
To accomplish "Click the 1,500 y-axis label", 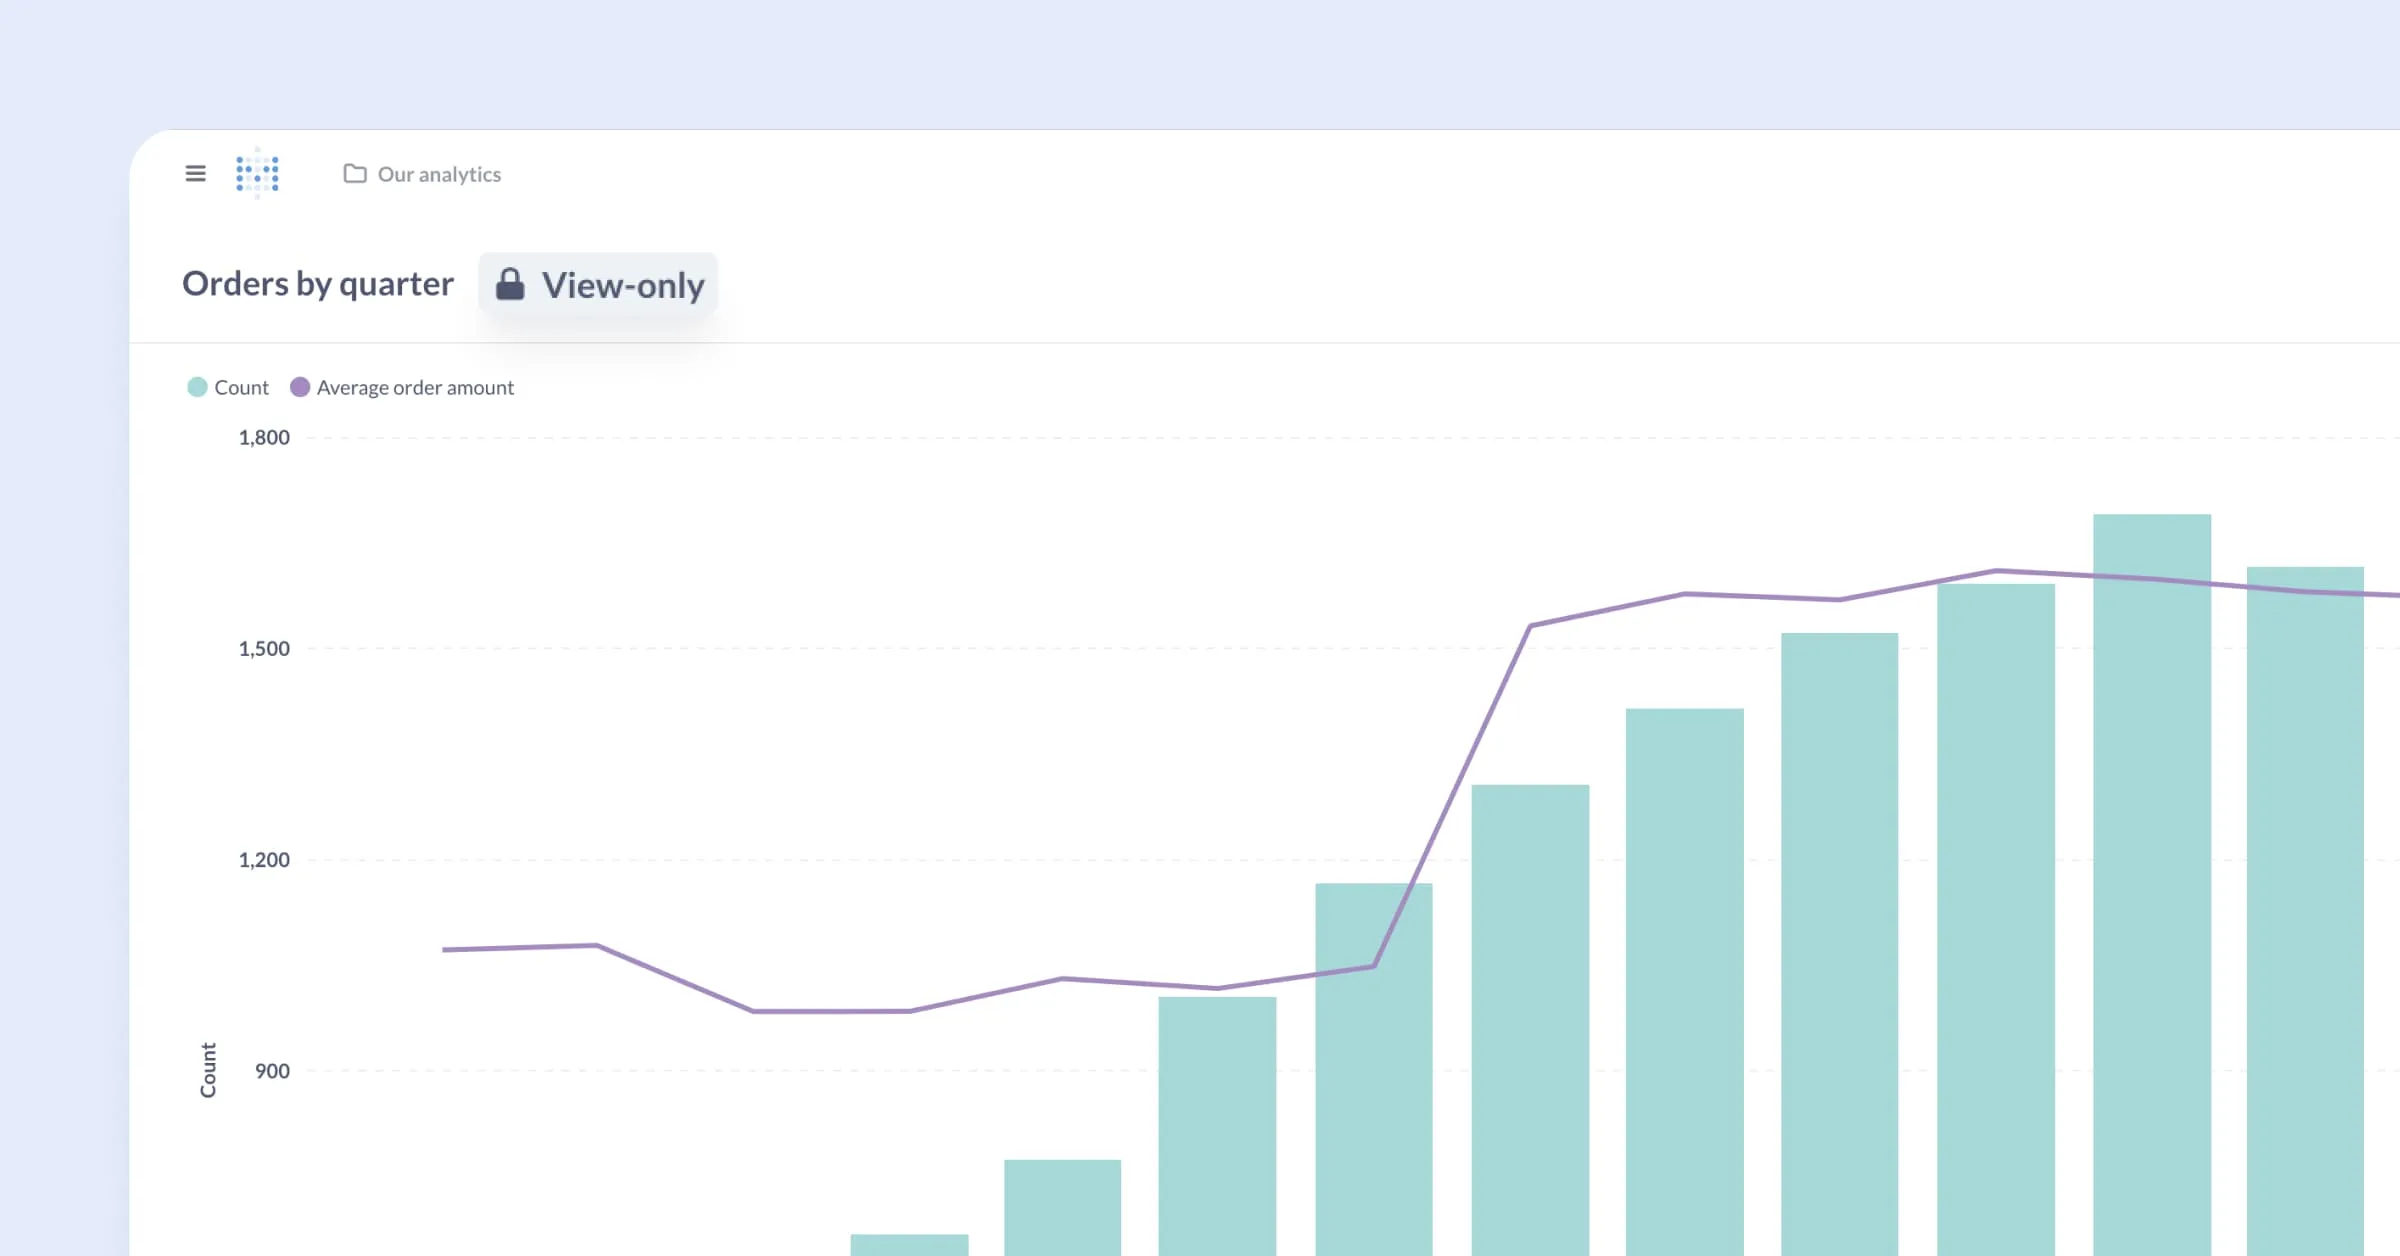I will 264,648.
